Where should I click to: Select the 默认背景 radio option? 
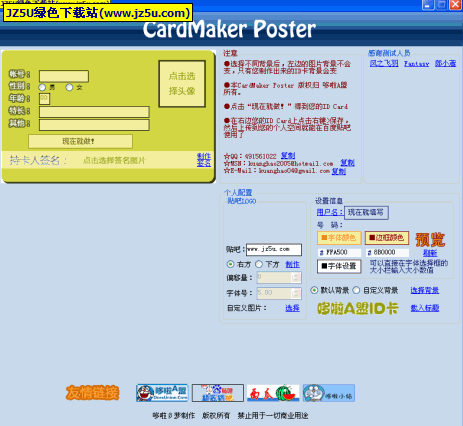coord(314,290)
